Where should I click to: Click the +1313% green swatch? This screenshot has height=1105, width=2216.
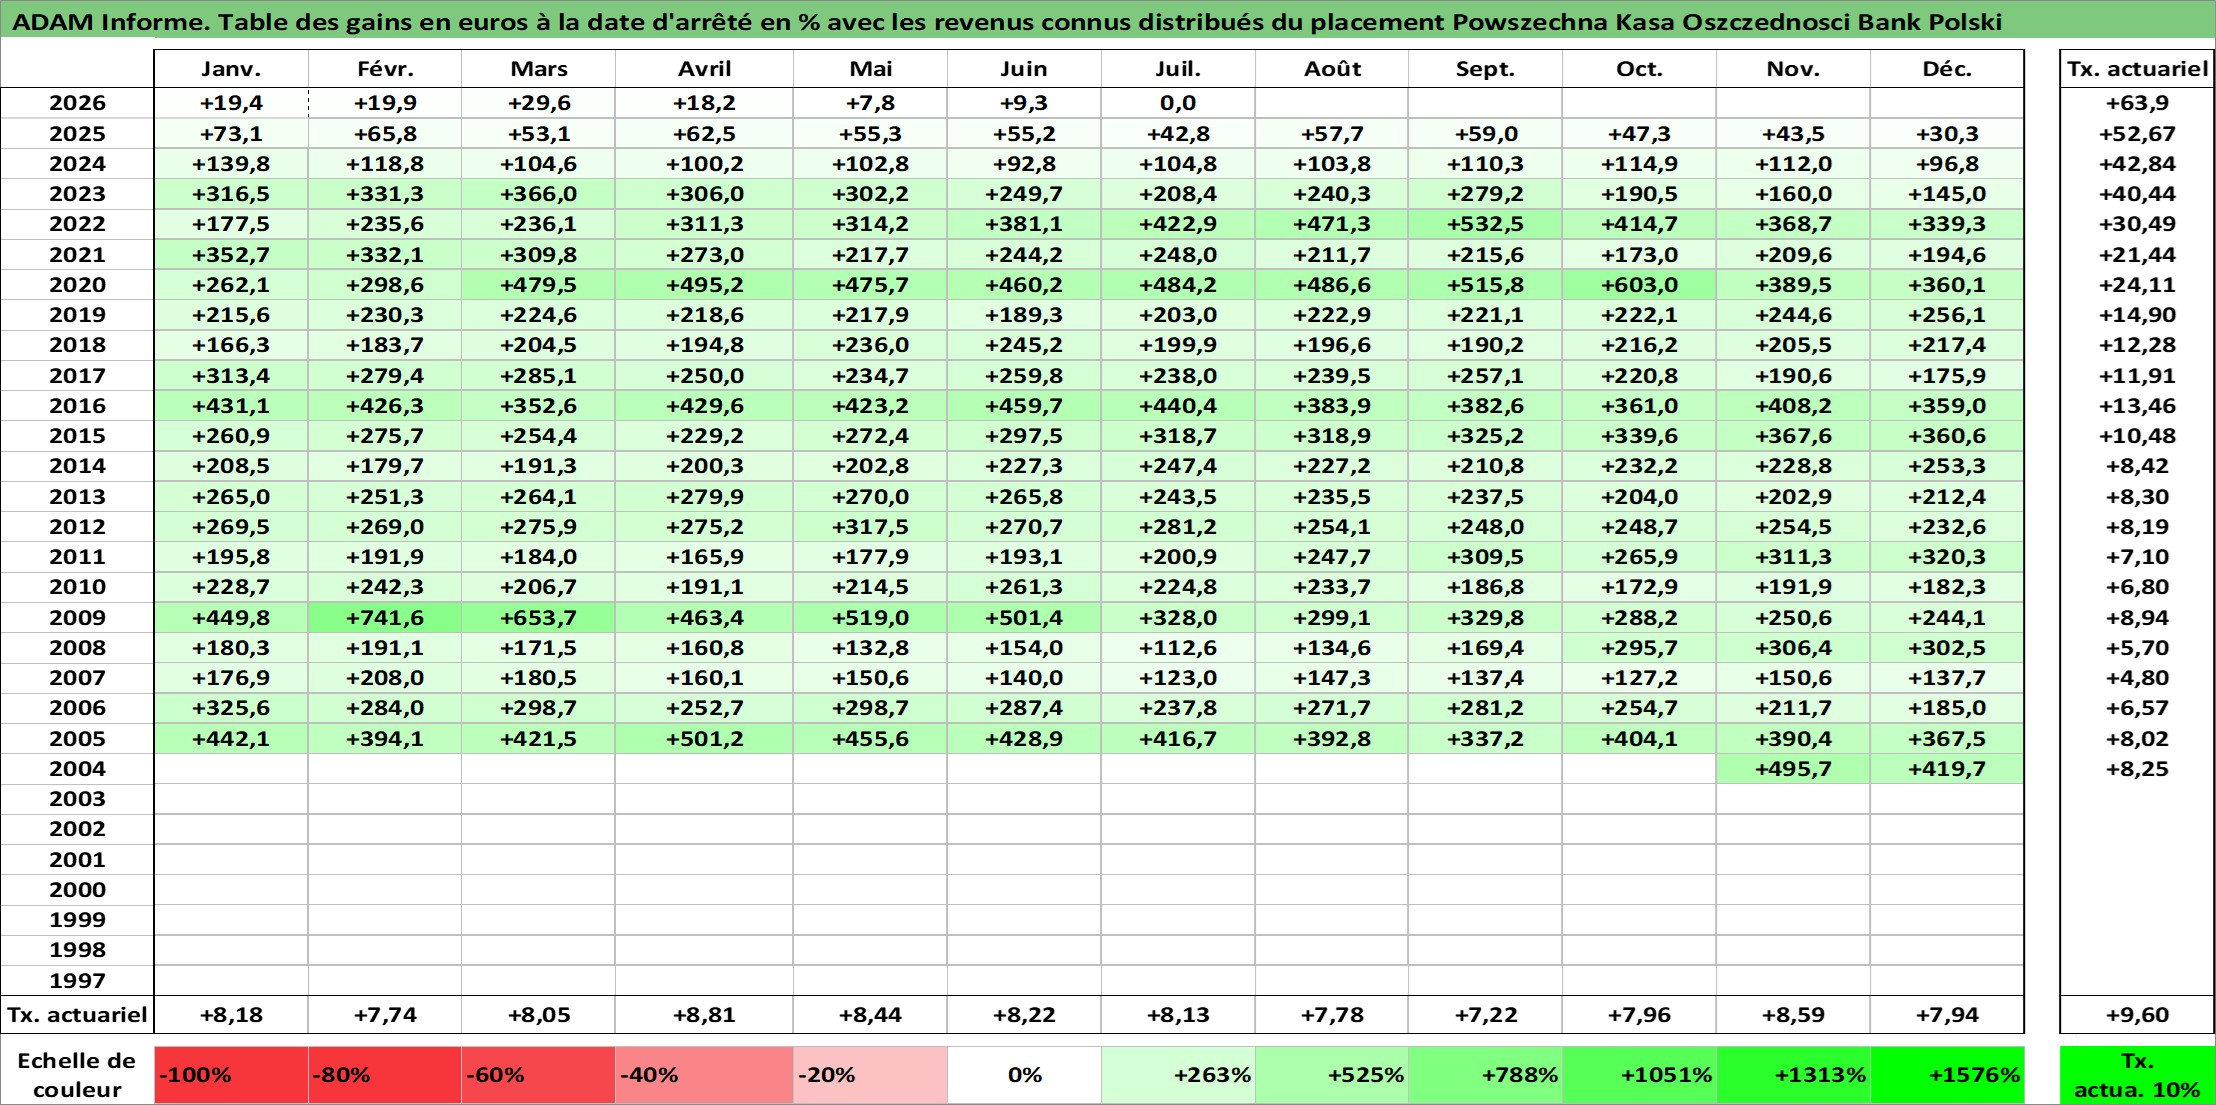coord(1793,1075)
